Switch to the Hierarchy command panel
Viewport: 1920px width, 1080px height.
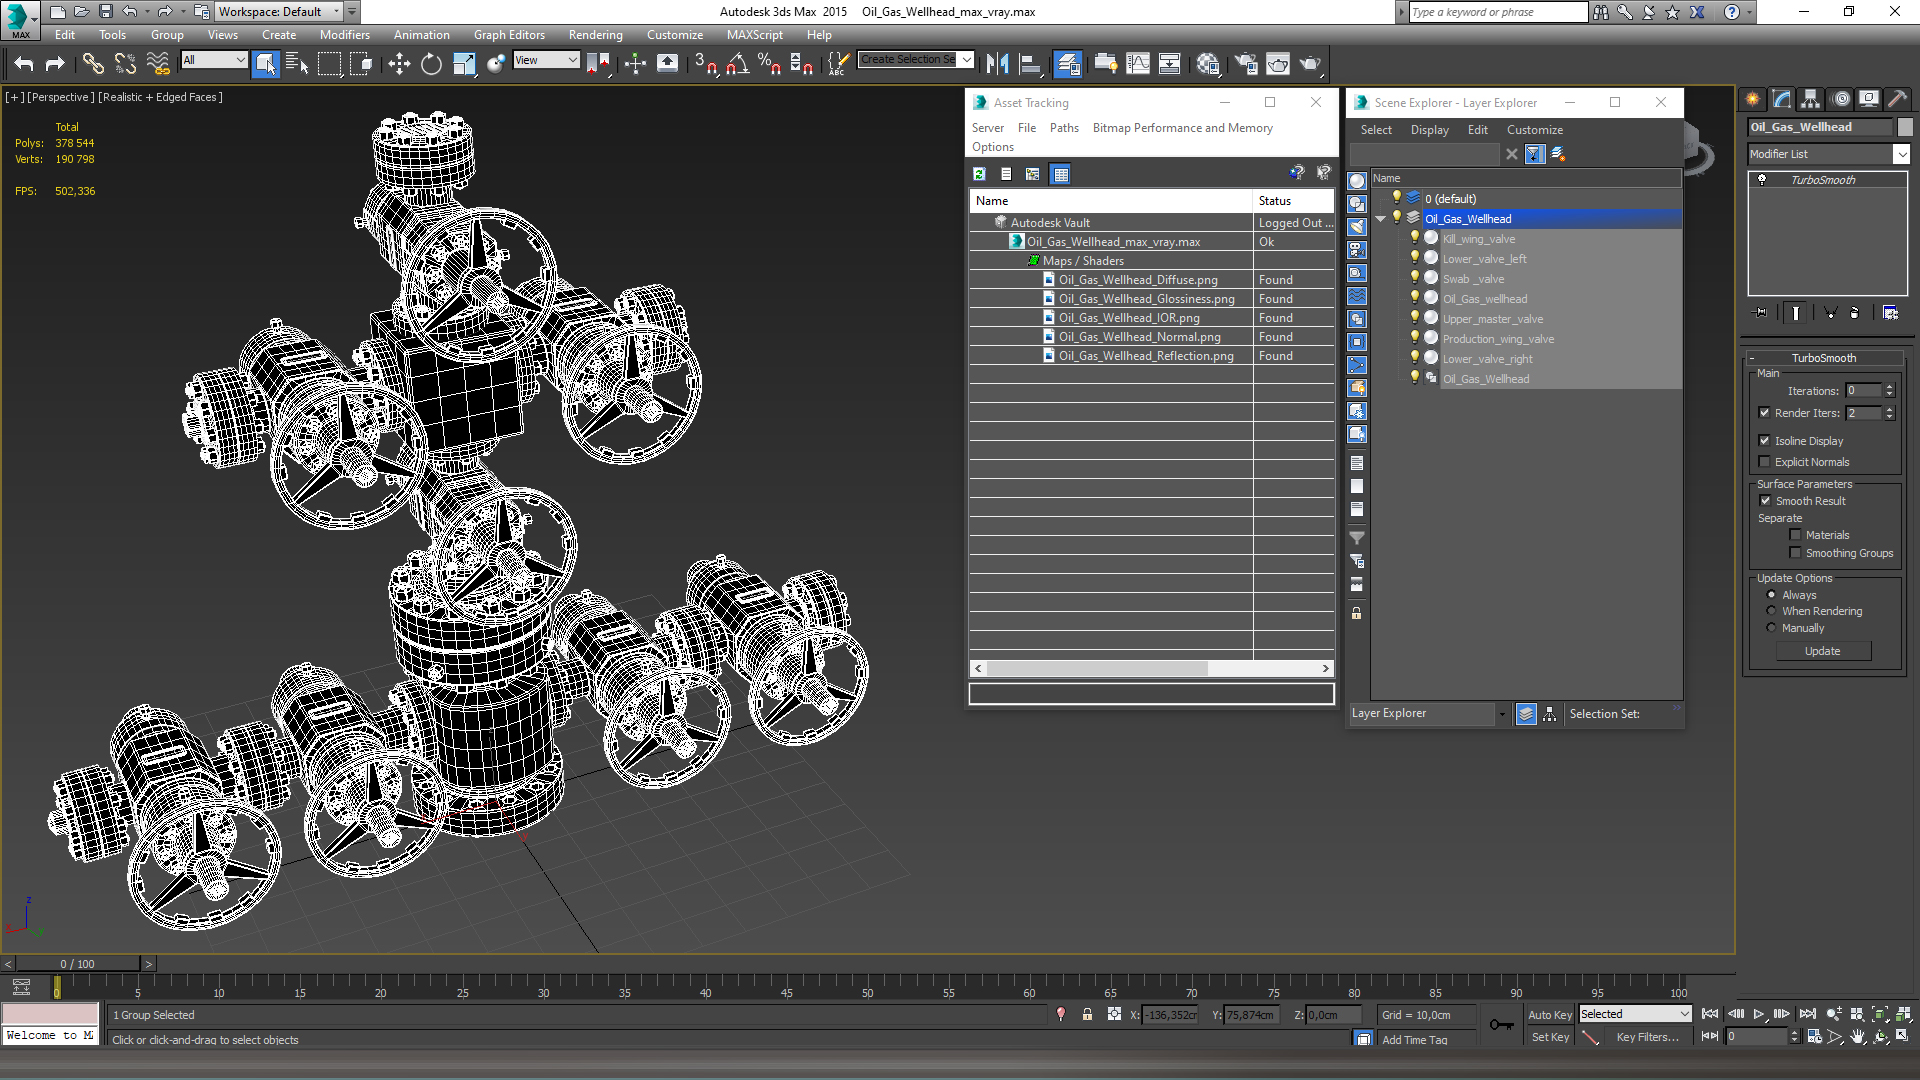click(x=1810, y=99)
